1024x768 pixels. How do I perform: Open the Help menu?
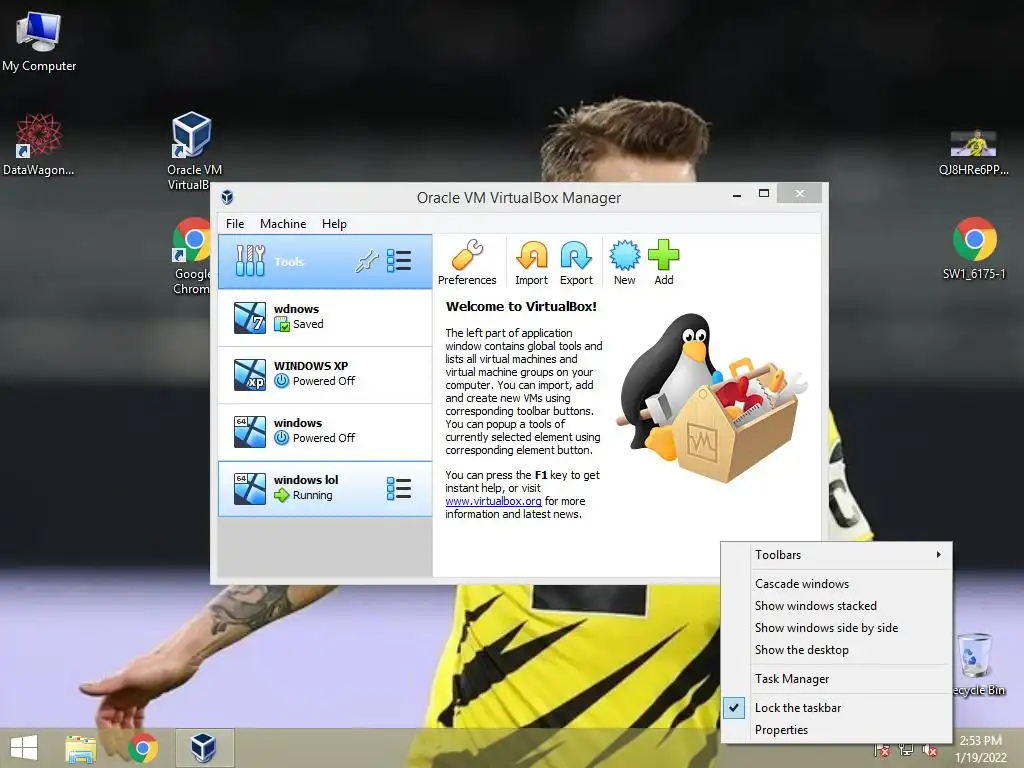pos(334,223)
